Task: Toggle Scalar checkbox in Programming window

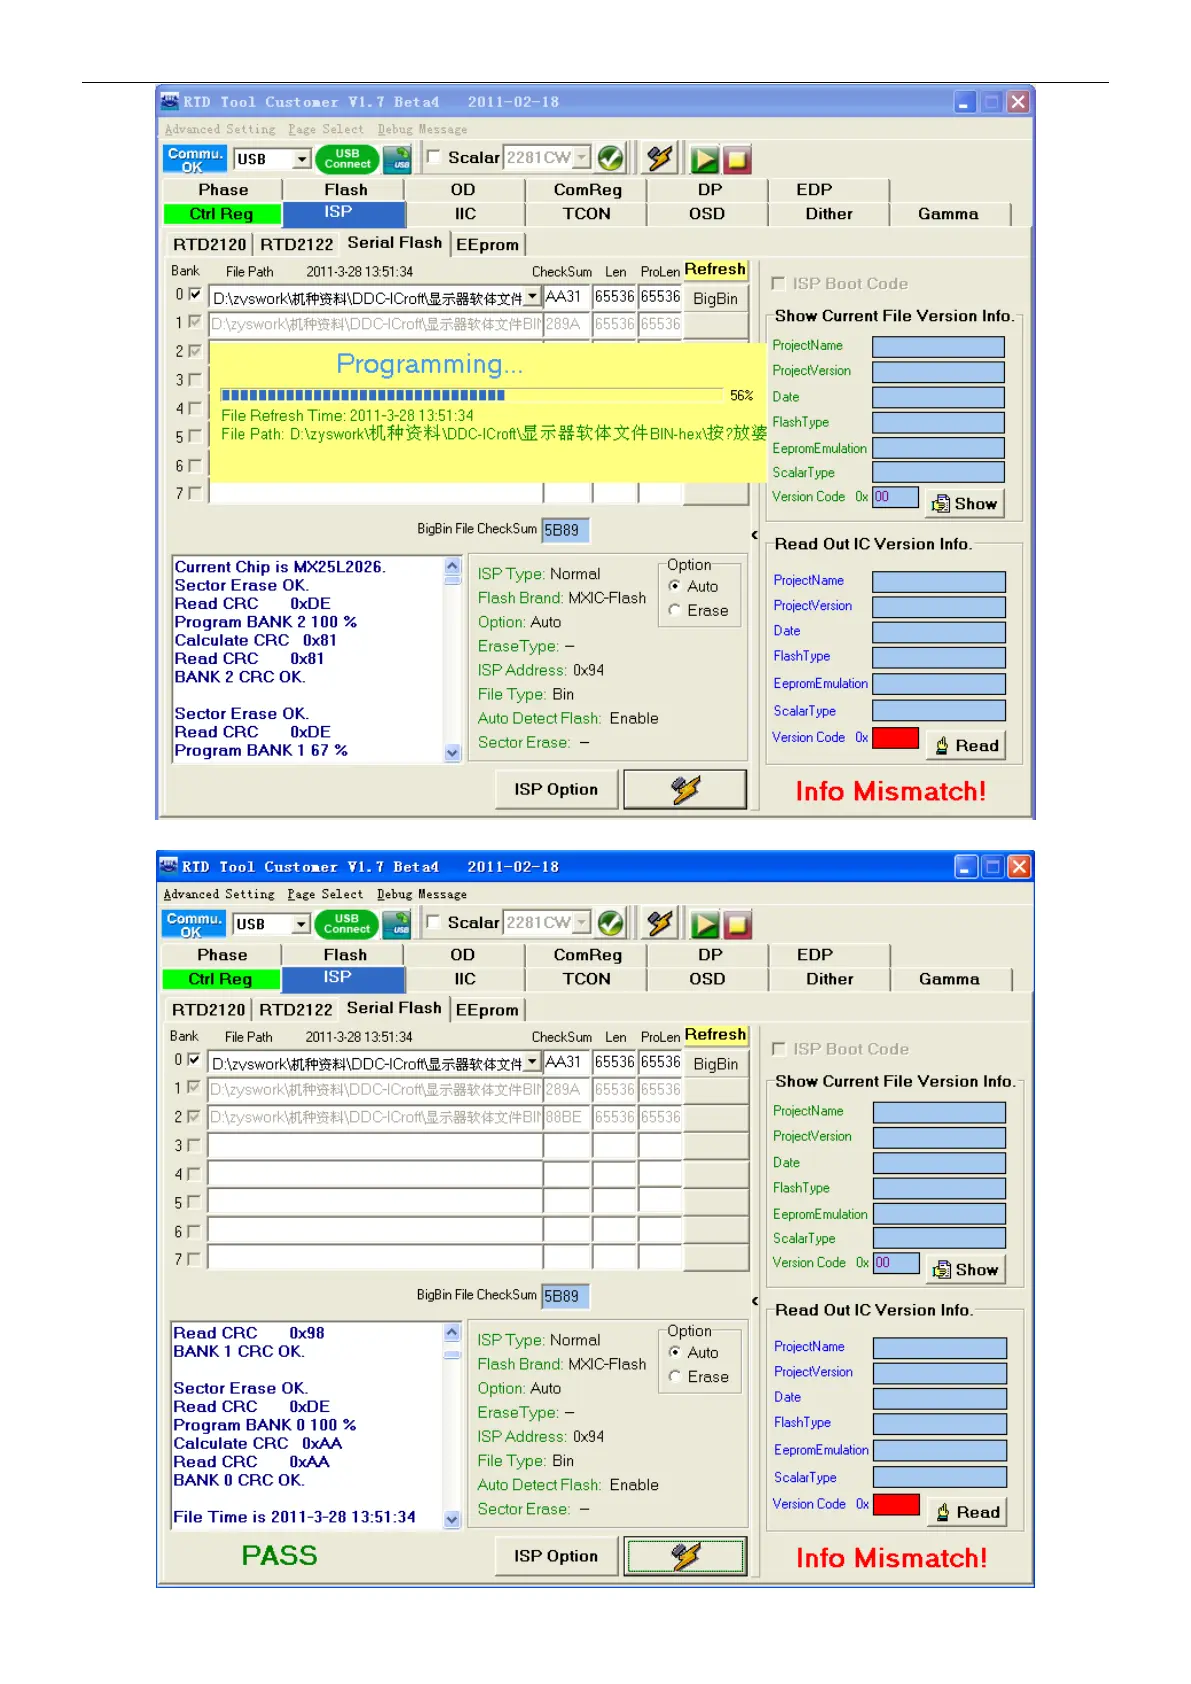Action: pos(434,156)
